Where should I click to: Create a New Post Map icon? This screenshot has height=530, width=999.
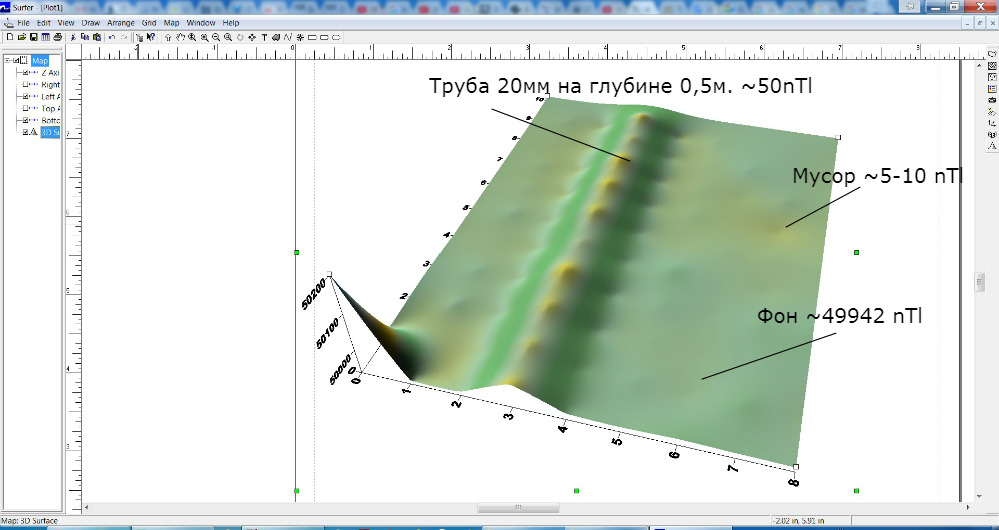(992, 77)
